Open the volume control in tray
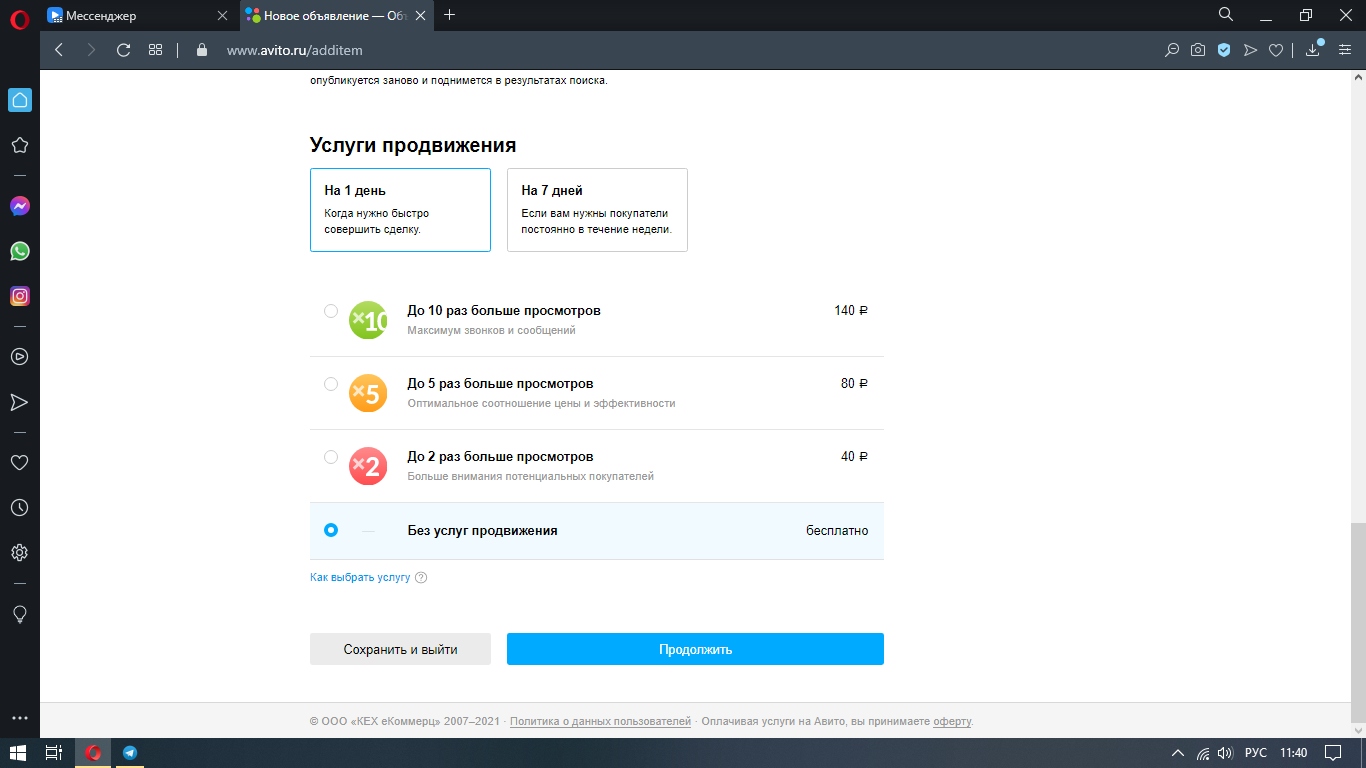Image resolution: width=1366 pixels, height=768 pixels. [1226, 753]
